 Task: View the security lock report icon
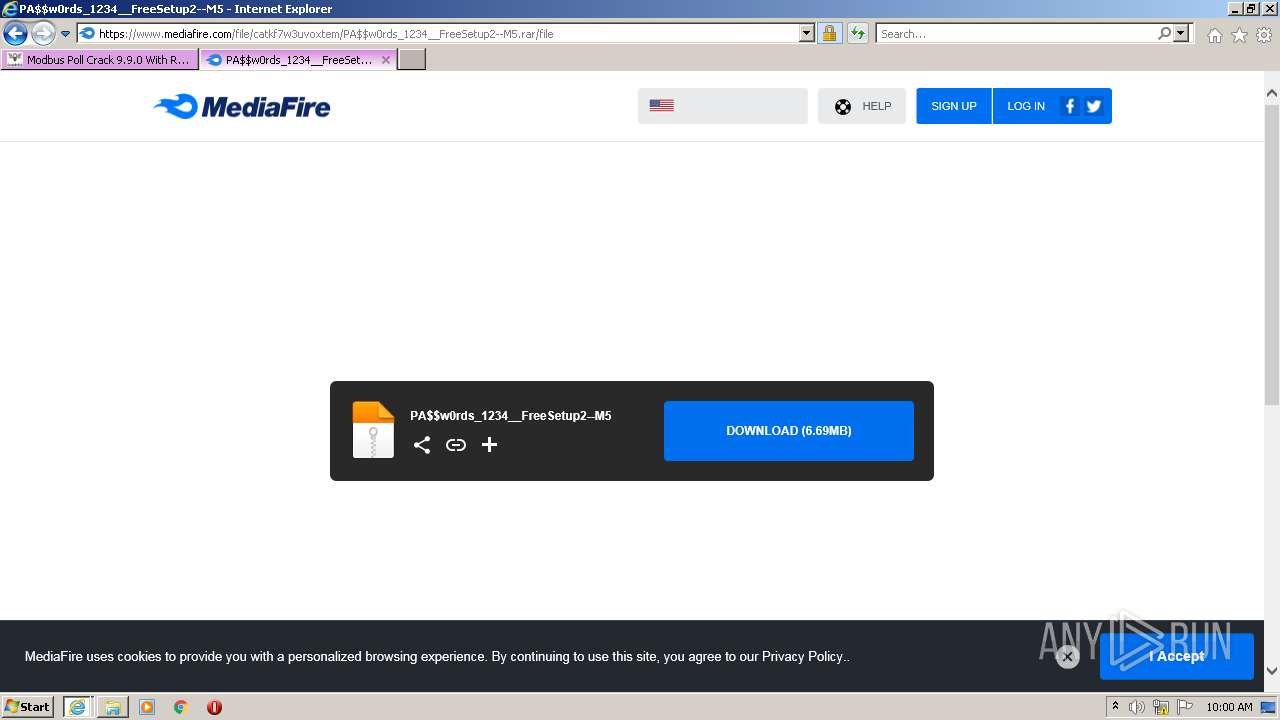click(830, 34)
